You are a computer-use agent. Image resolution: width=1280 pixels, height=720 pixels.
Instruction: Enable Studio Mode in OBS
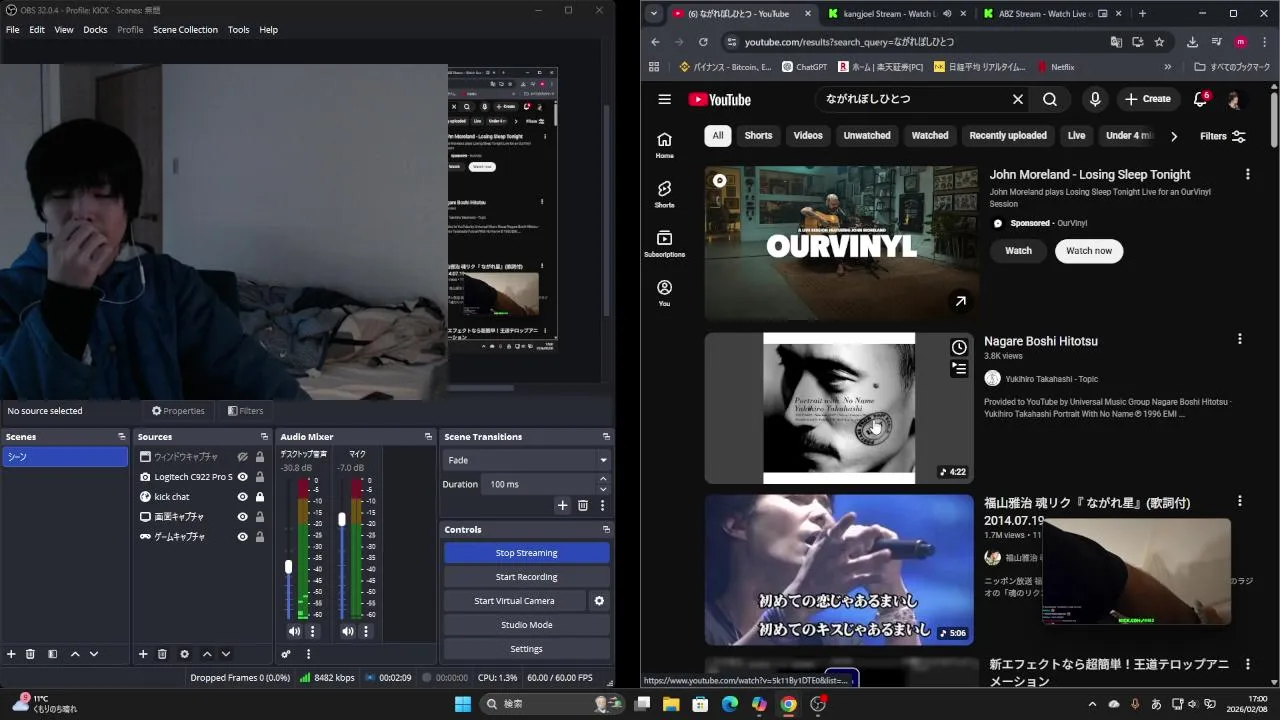coord(526,625)
